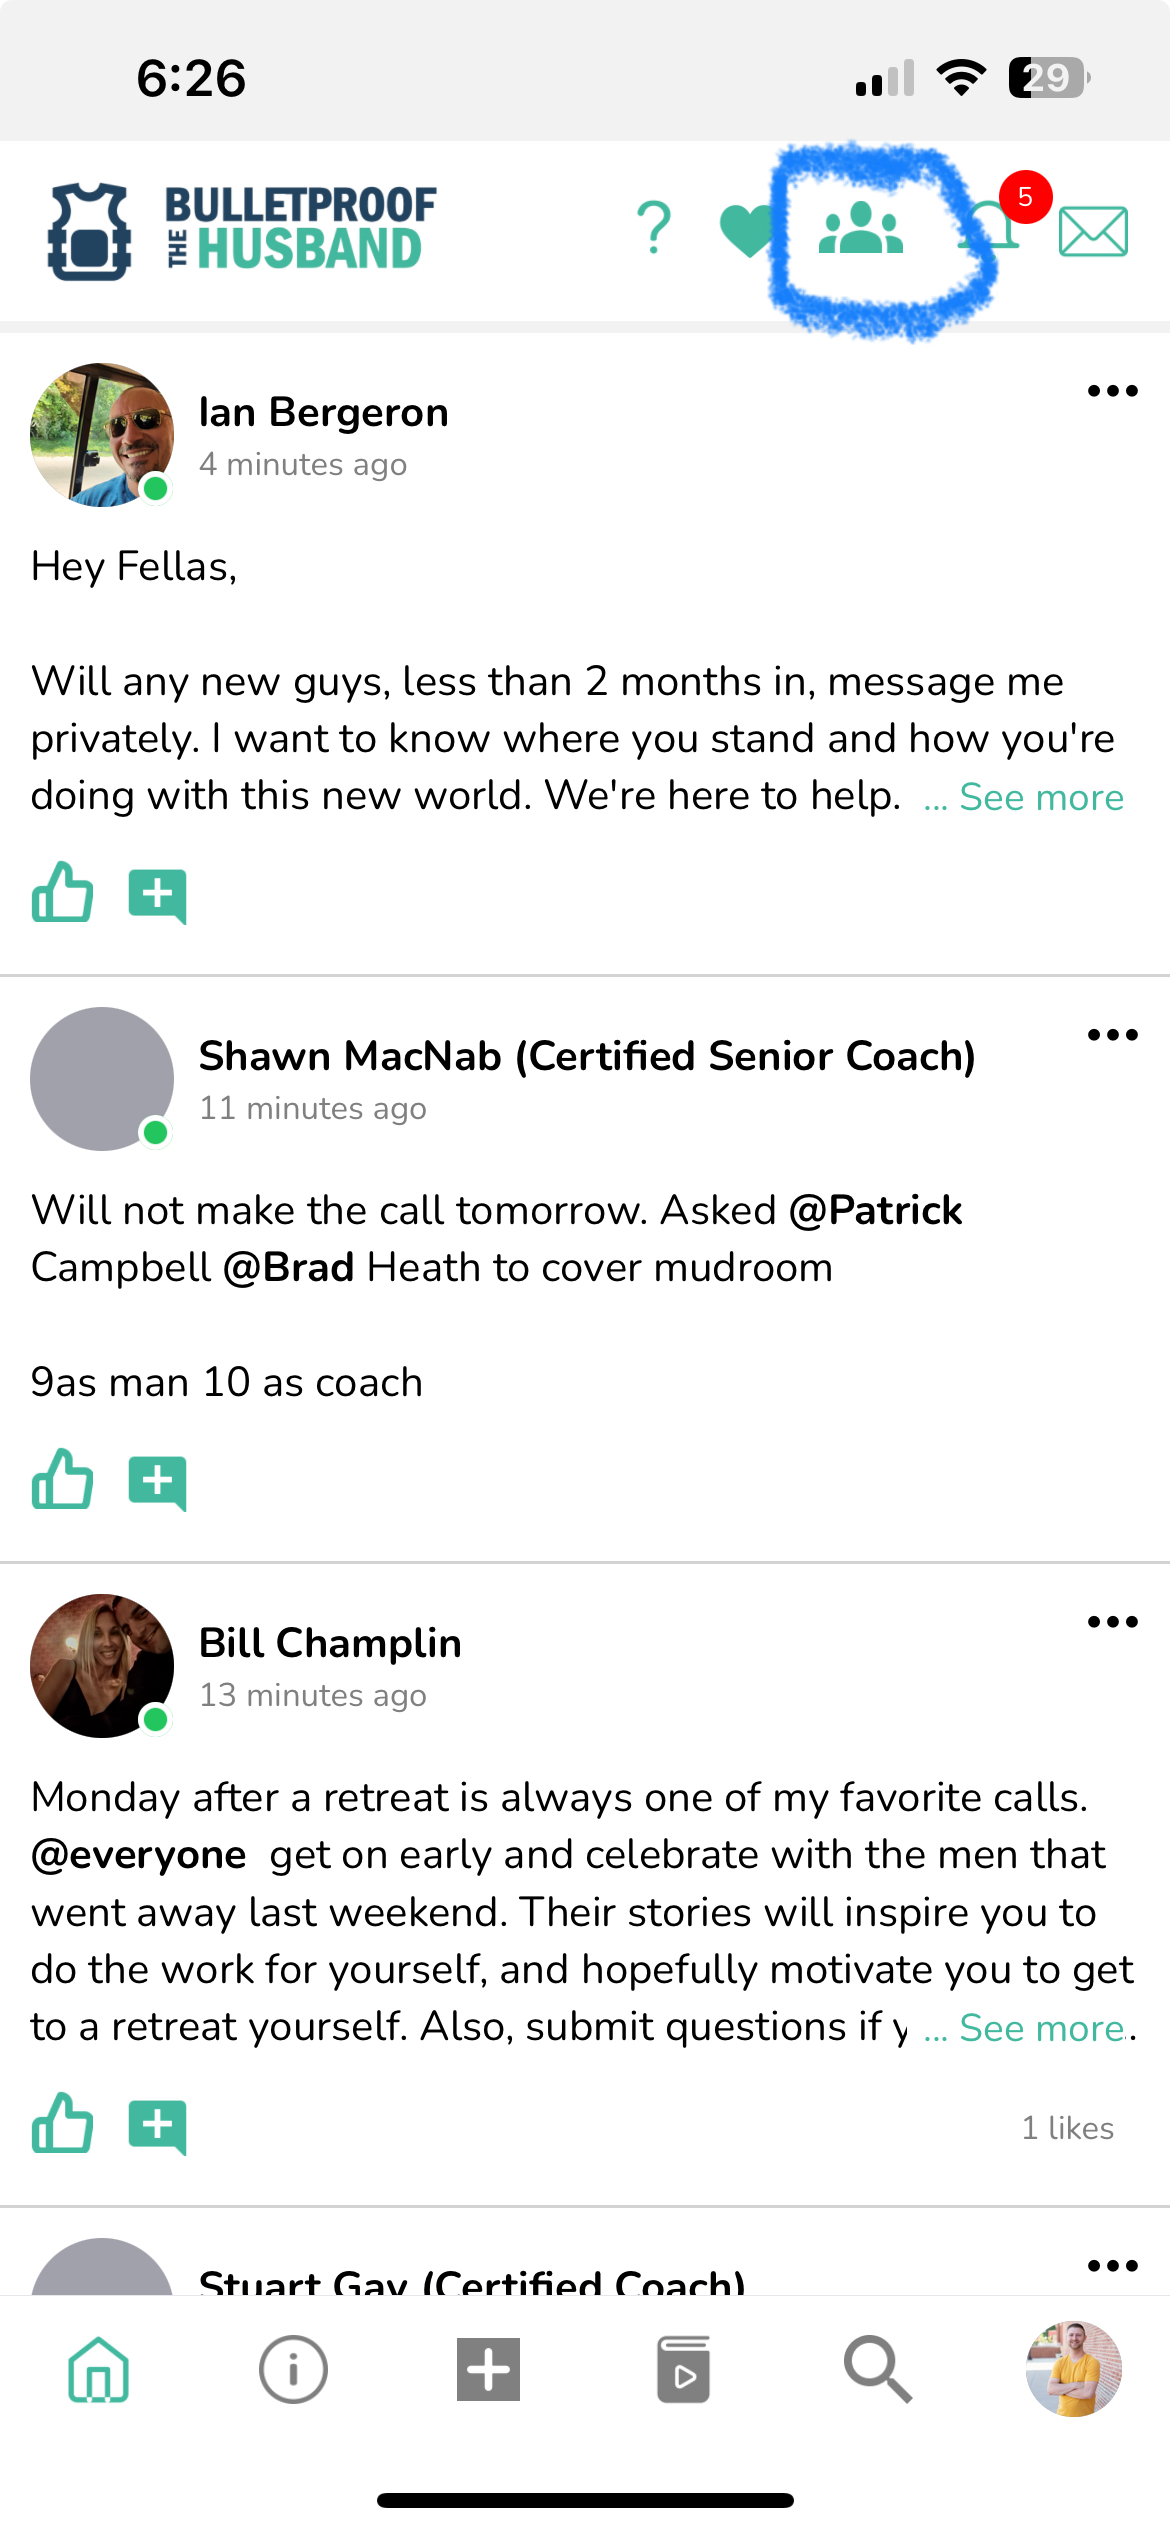Tap the question mark help icon

(x=654, y=228)
